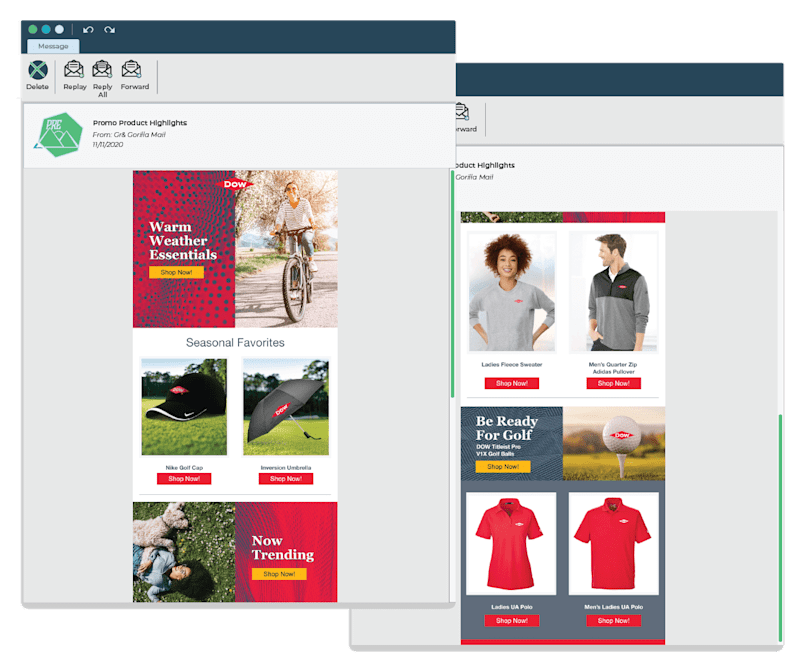
Task: Click the redo arrow in title bar
Action: [109, 30]
